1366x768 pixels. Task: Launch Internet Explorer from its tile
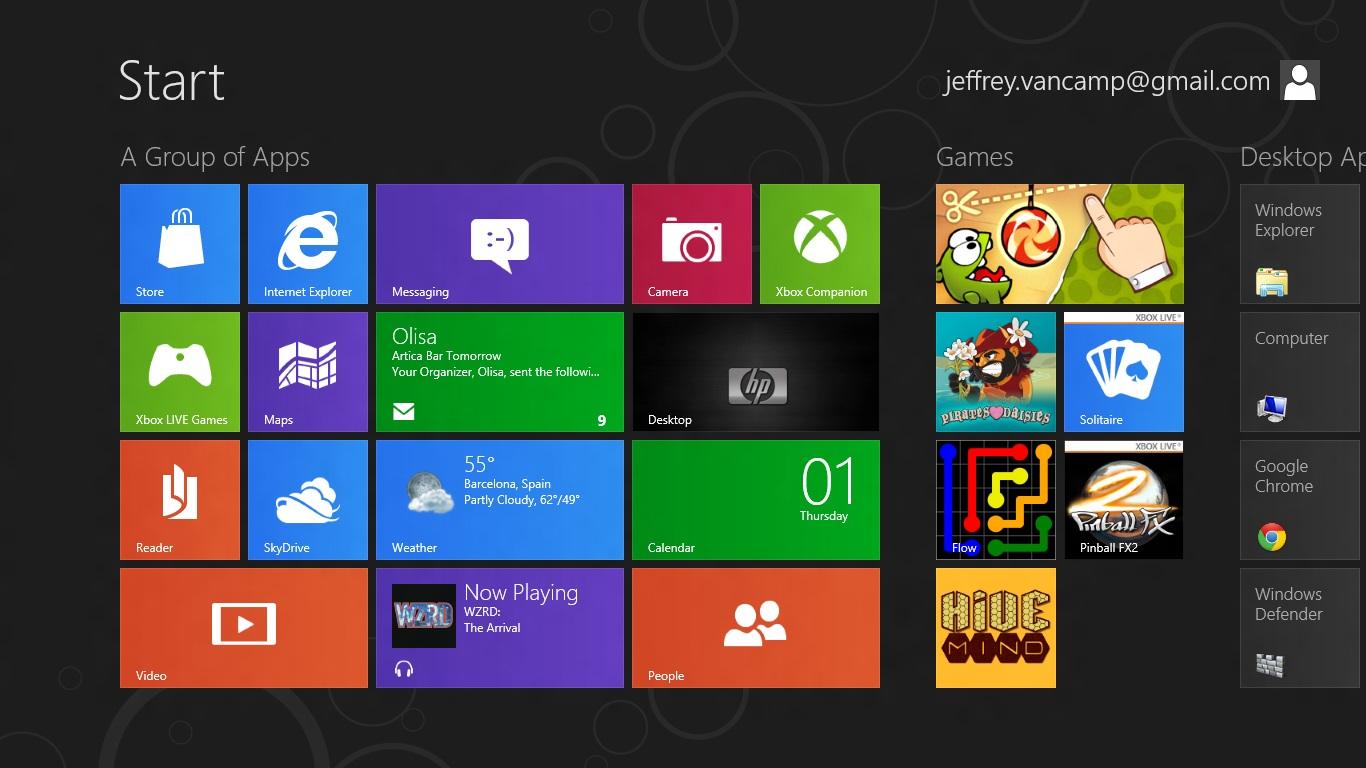(308, 243)
